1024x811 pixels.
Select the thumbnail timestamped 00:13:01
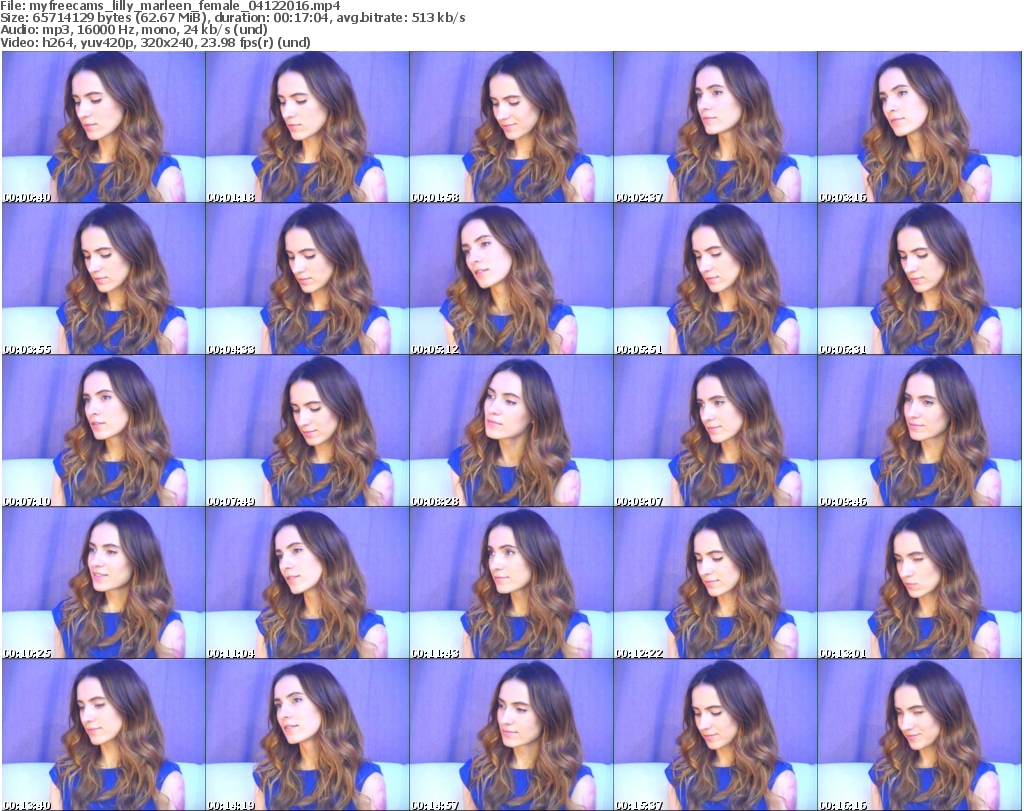919,584
